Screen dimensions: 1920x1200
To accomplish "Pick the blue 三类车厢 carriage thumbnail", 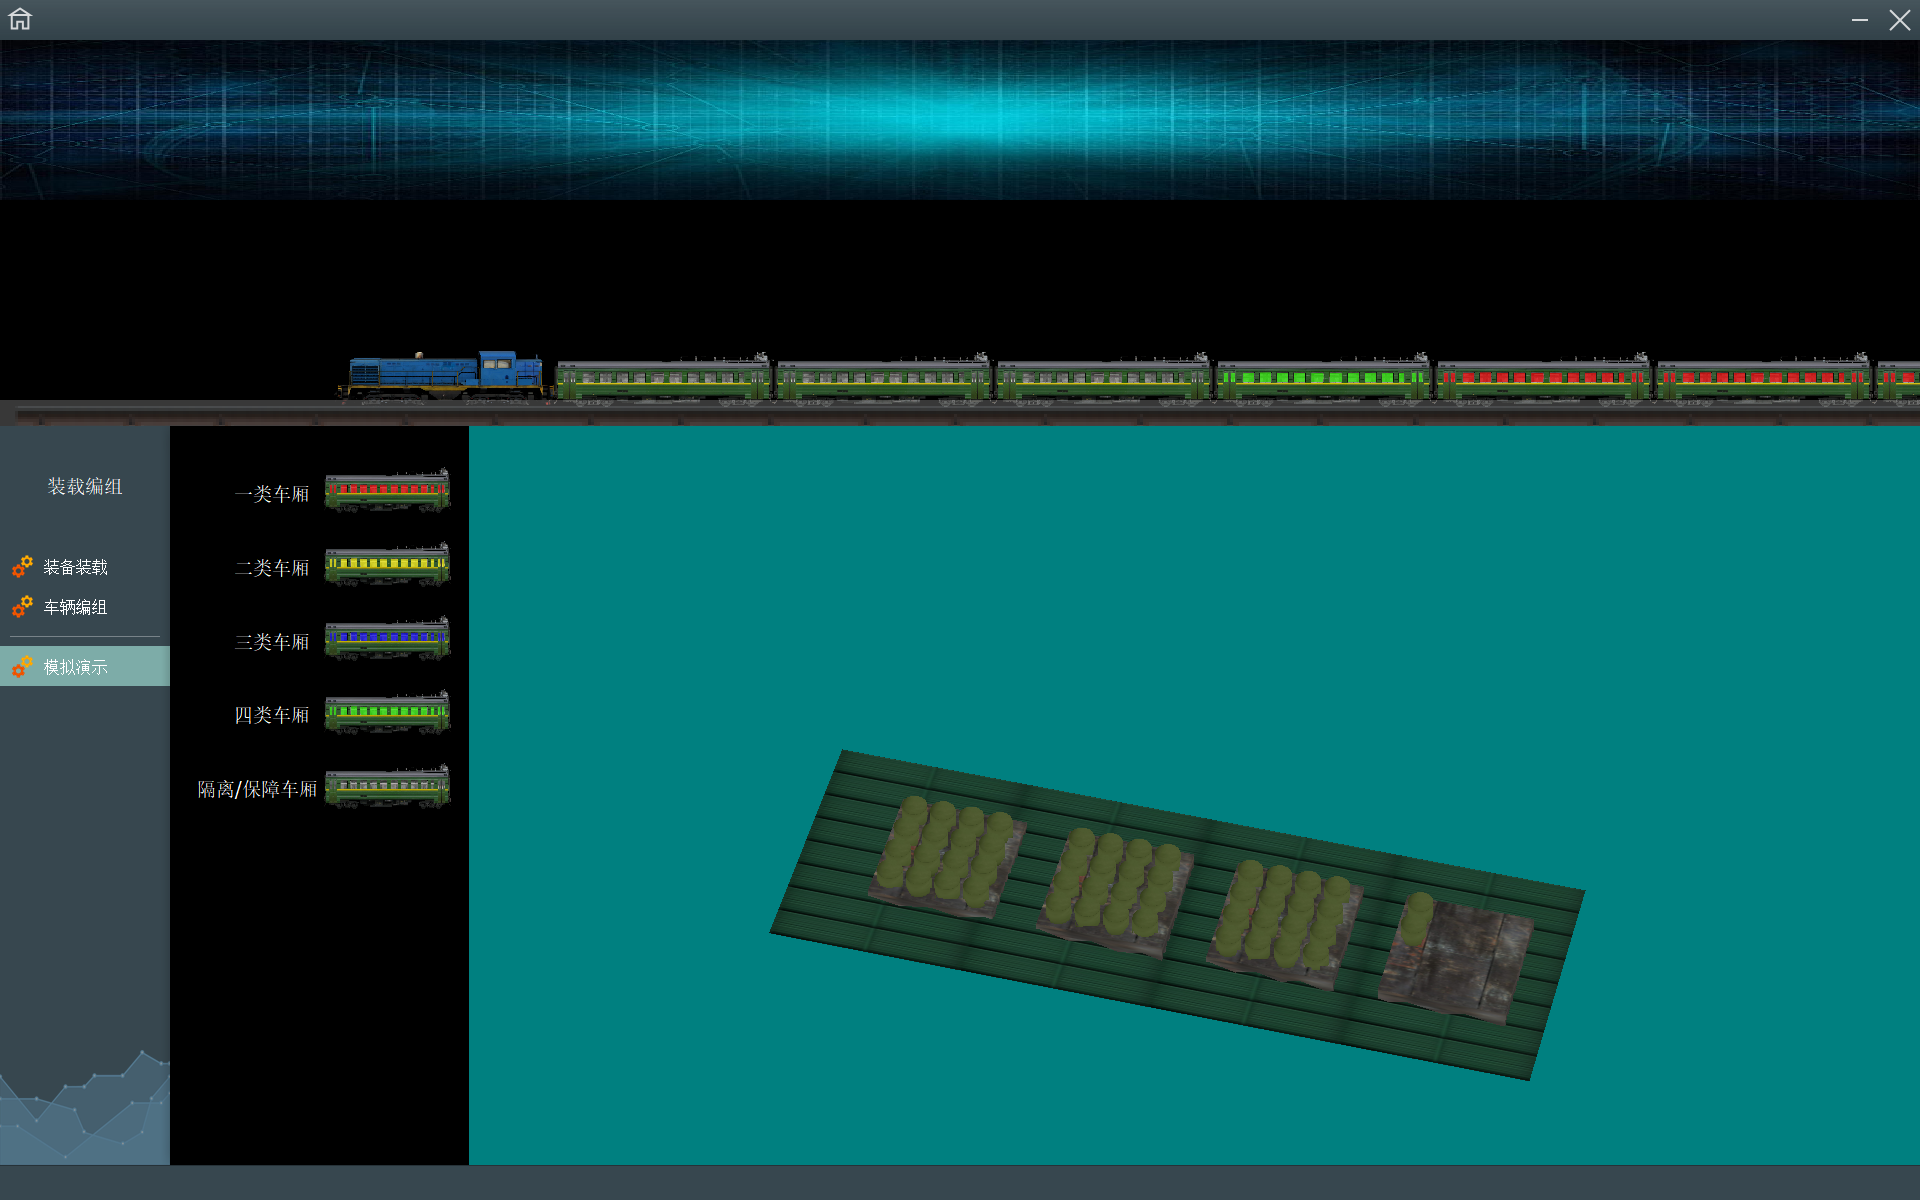I will [x=388, y=639].
